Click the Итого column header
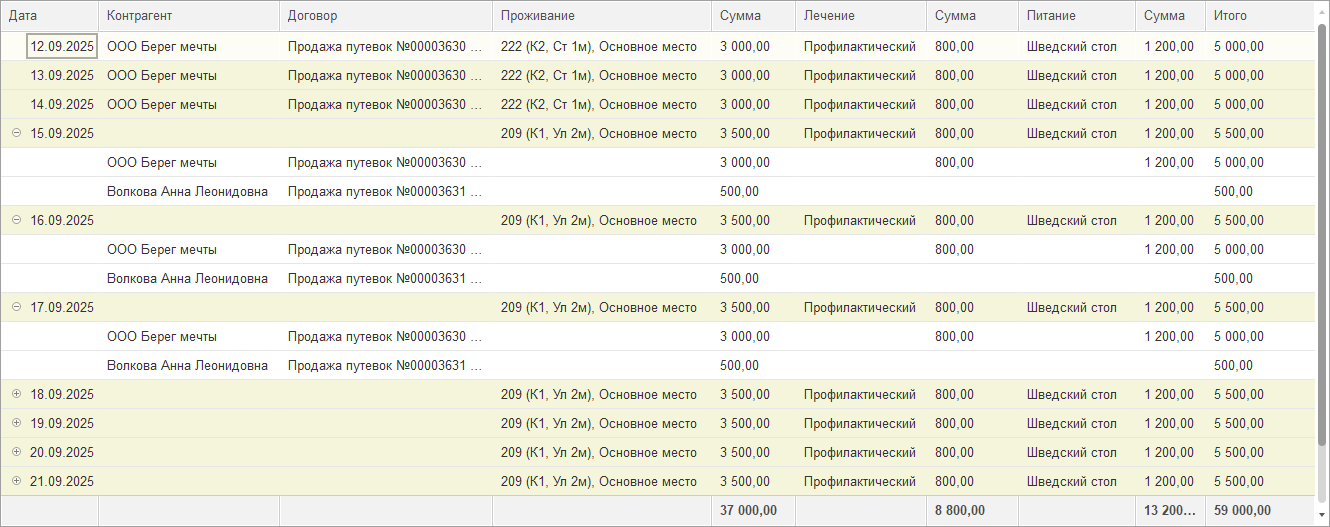 (1258, 16)
